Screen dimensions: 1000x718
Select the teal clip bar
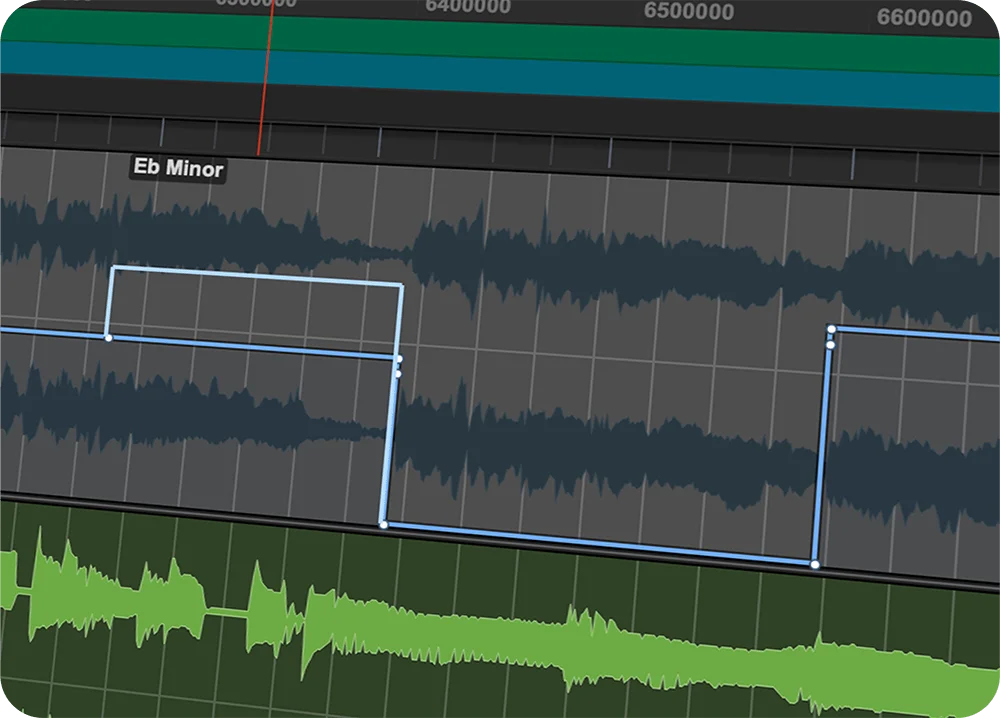click(500, 73)
